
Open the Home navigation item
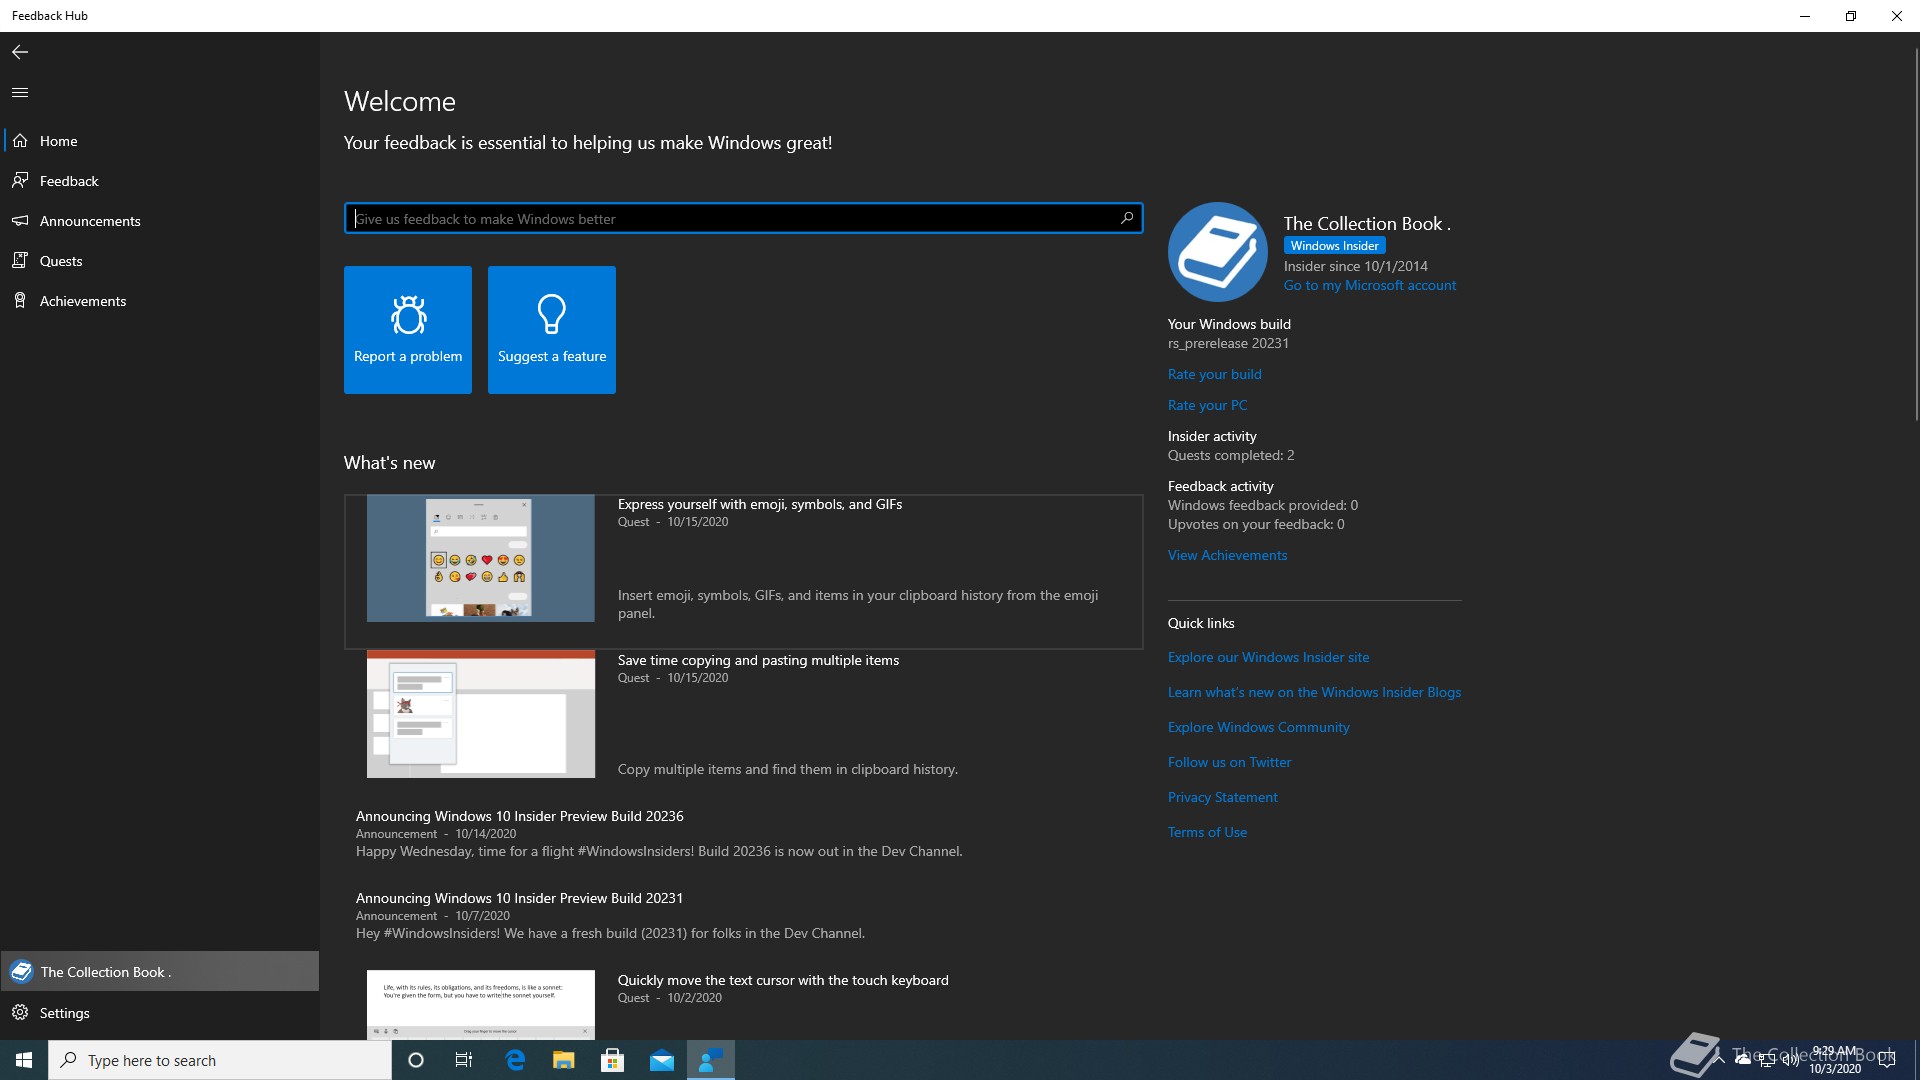pyautogui.click(x=160, y=141)
